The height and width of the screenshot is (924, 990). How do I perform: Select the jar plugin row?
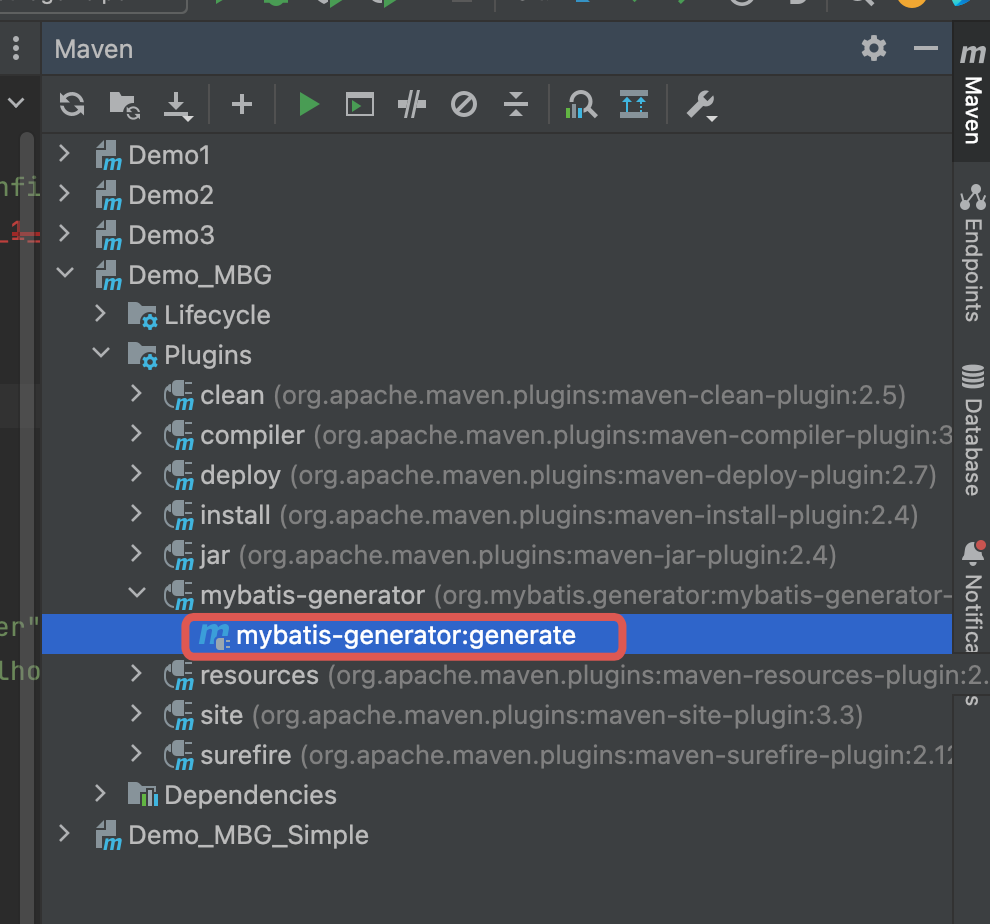(x=497, y=555)
